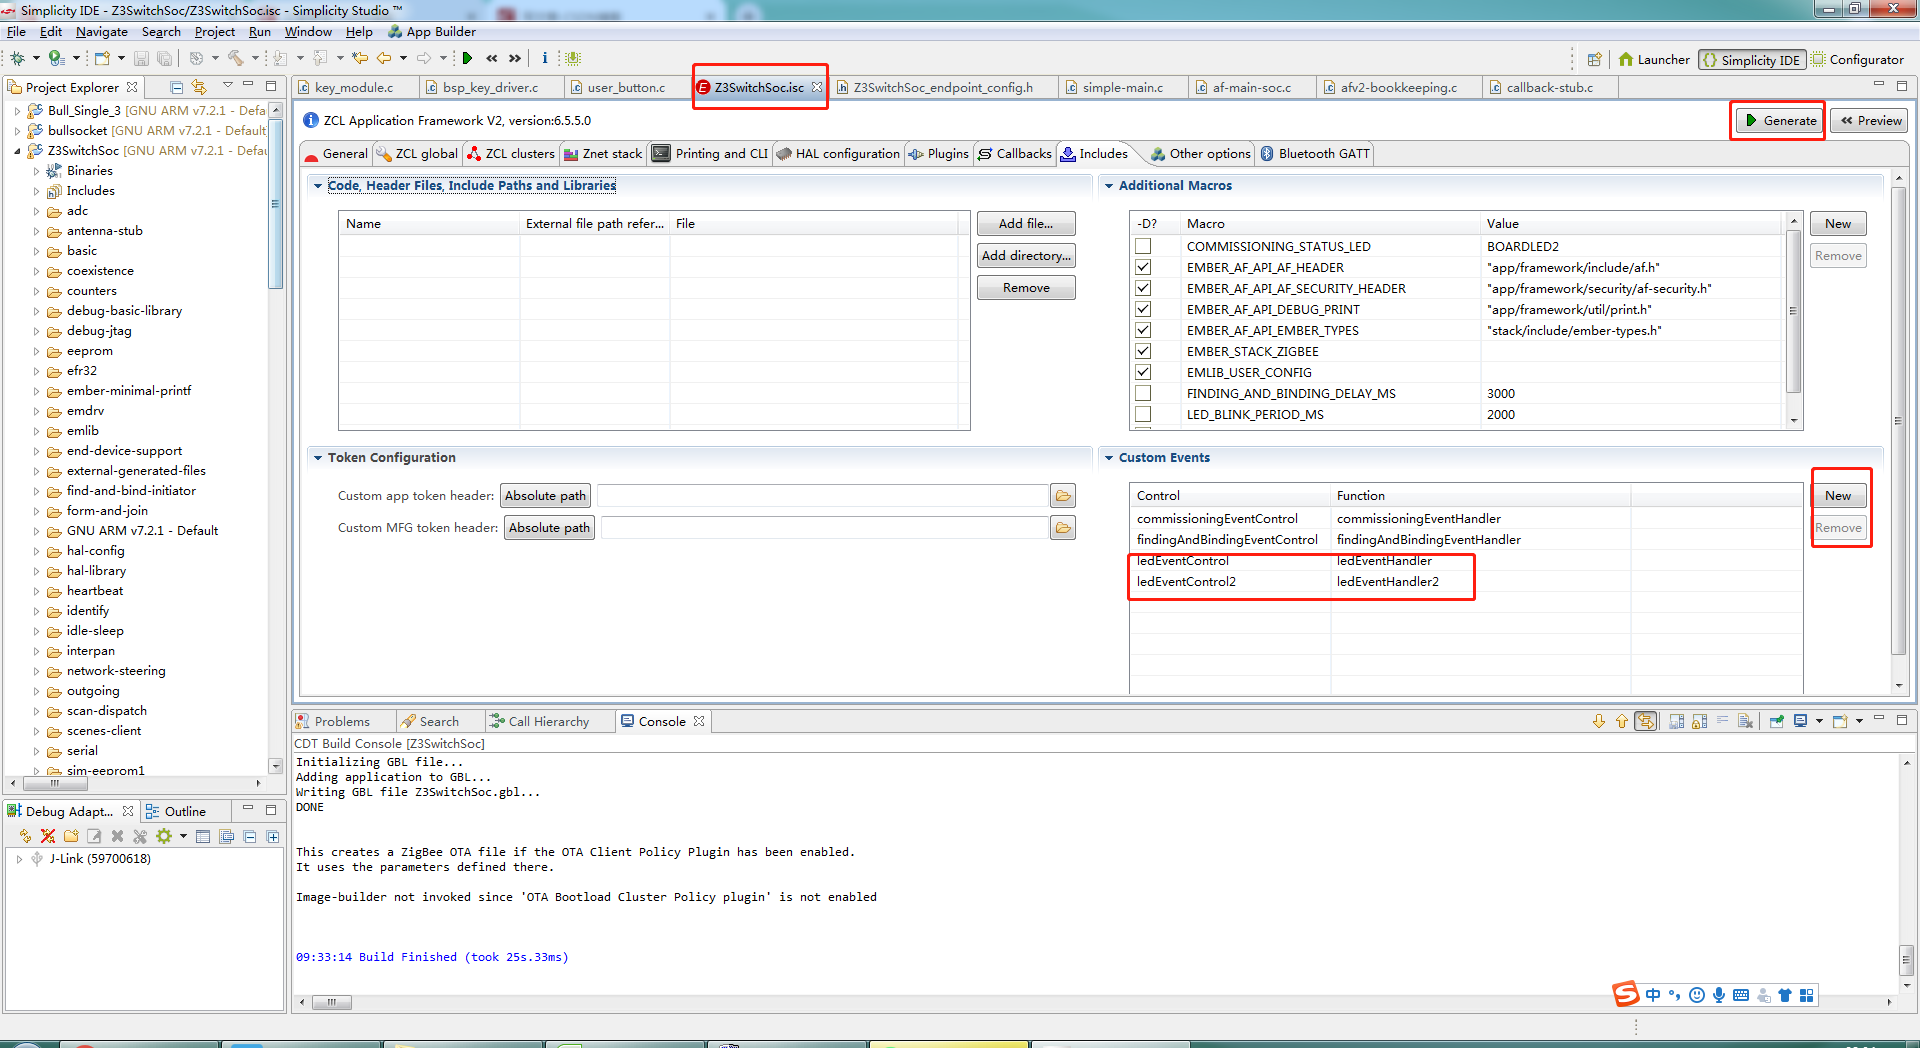Expand the Binaries folder
Screen dimensions: 1920x1048
pyautogui.click(x=36, y=171)
